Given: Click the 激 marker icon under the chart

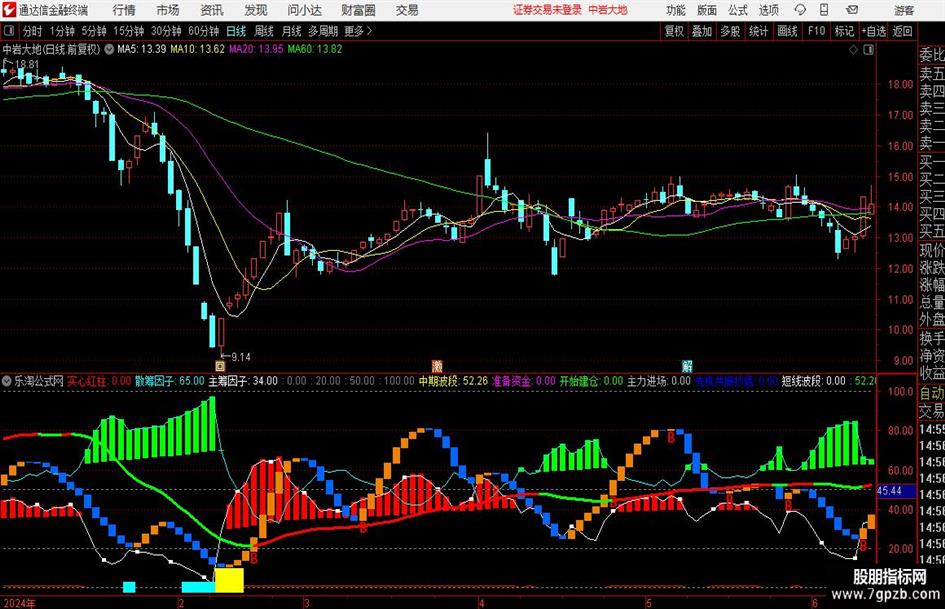Looking at the screenshot, I should pos(437,365).
